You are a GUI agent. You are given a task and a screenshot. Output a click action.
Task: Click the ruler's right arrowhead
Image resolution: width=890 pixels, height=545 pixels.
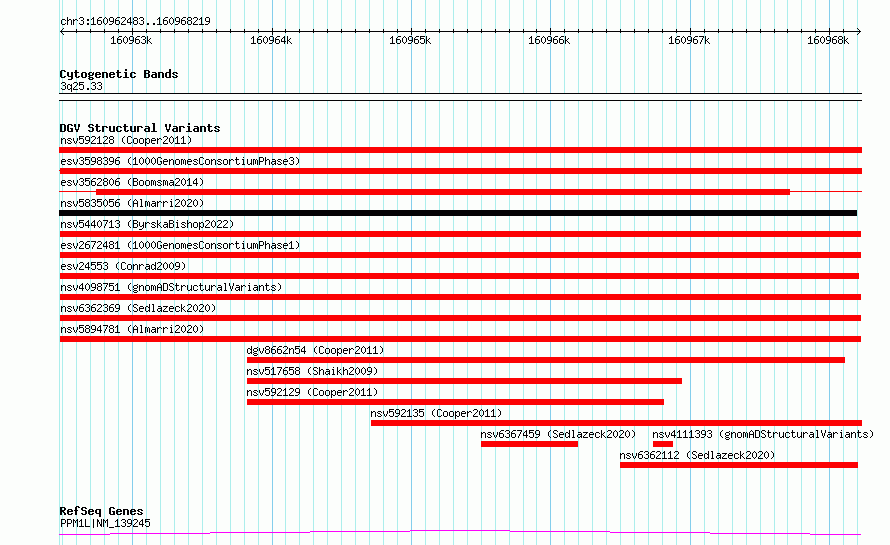click(x=859, y=31)
